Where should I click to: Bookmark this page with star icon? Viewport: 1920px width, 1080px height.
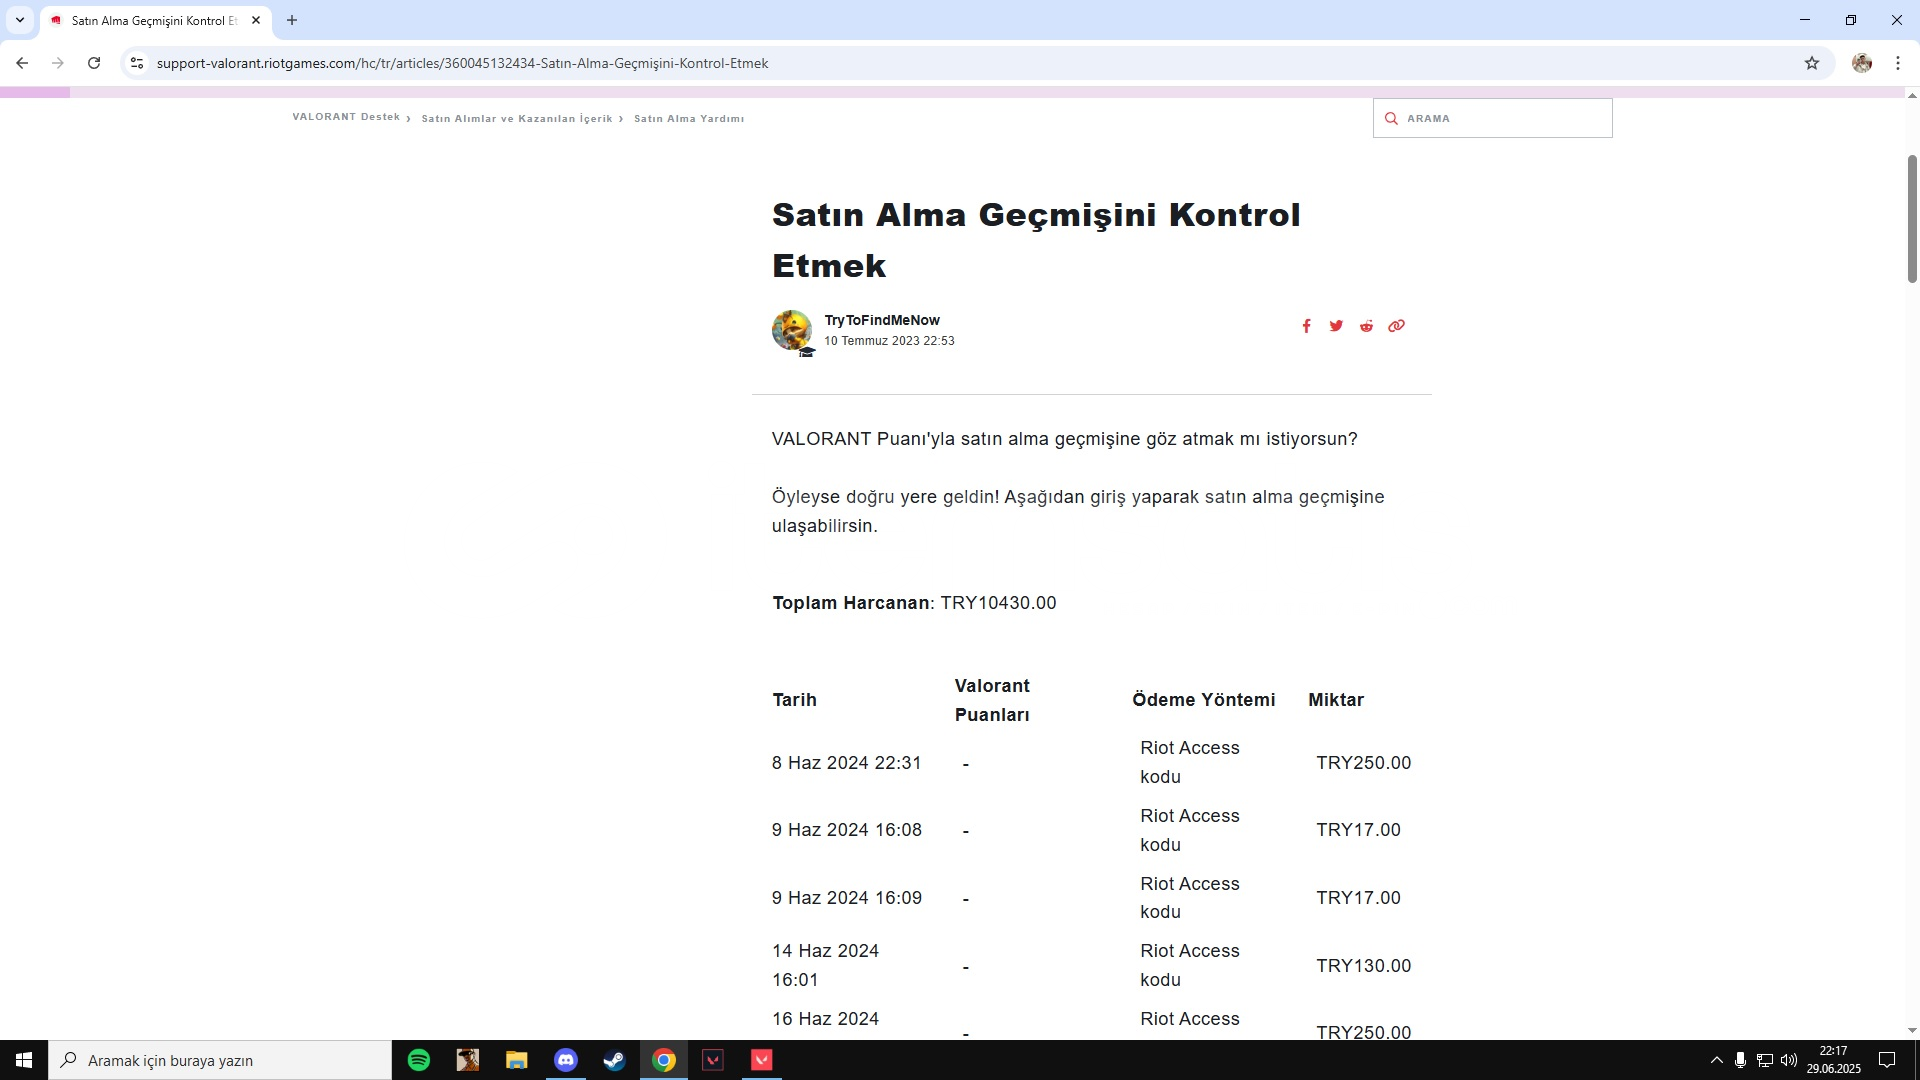click(1812, 63)
